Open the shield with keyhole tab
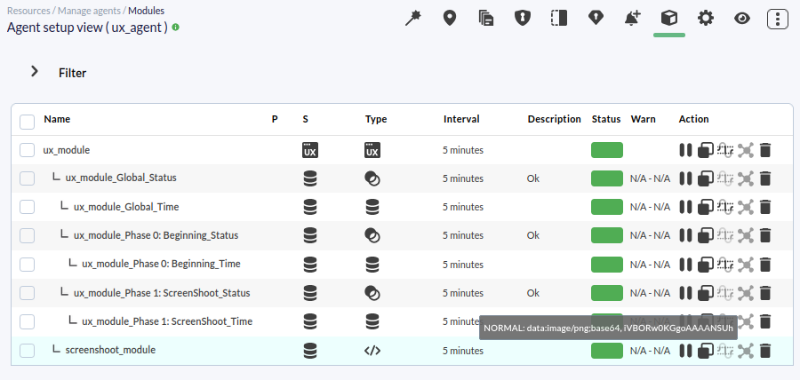This screenshot has width=800, height=380. (x=522, y=19)
